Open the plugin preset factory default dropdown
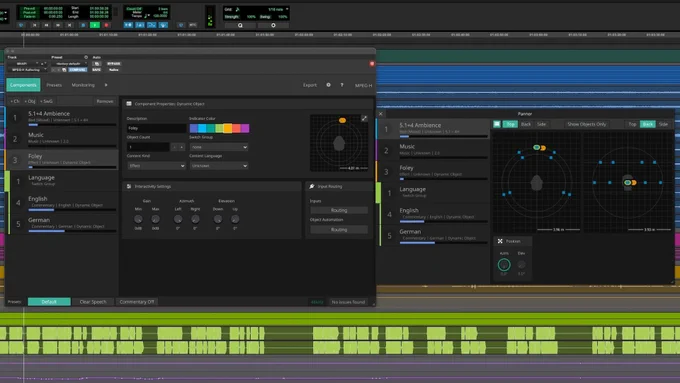 [x=69, y=63]
